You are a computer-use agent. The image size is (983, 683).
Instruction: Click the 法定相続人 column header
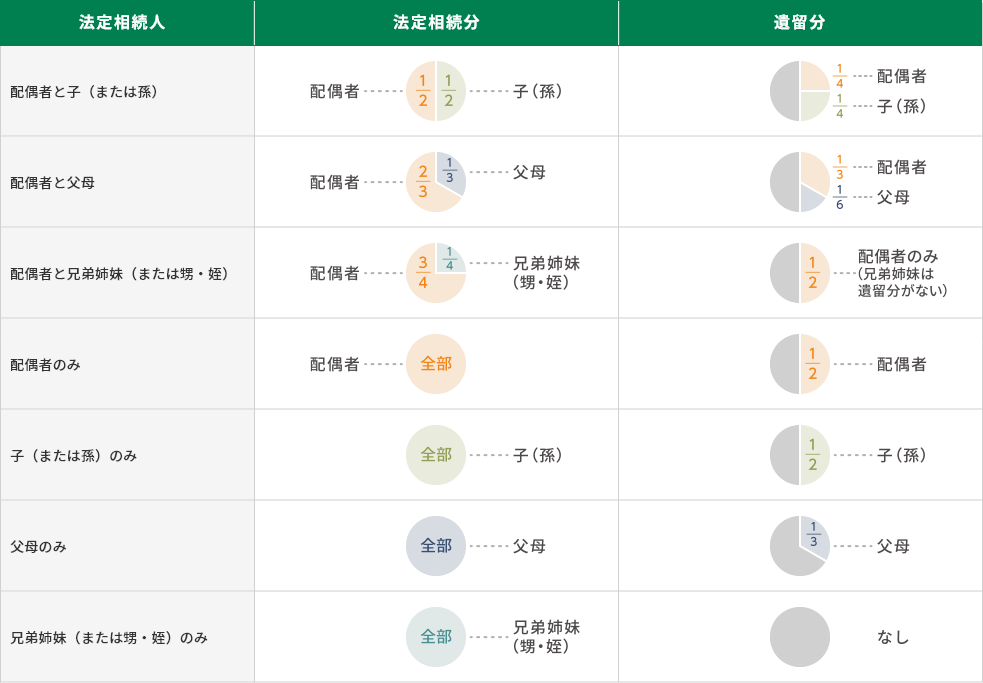tap(127, 22)
